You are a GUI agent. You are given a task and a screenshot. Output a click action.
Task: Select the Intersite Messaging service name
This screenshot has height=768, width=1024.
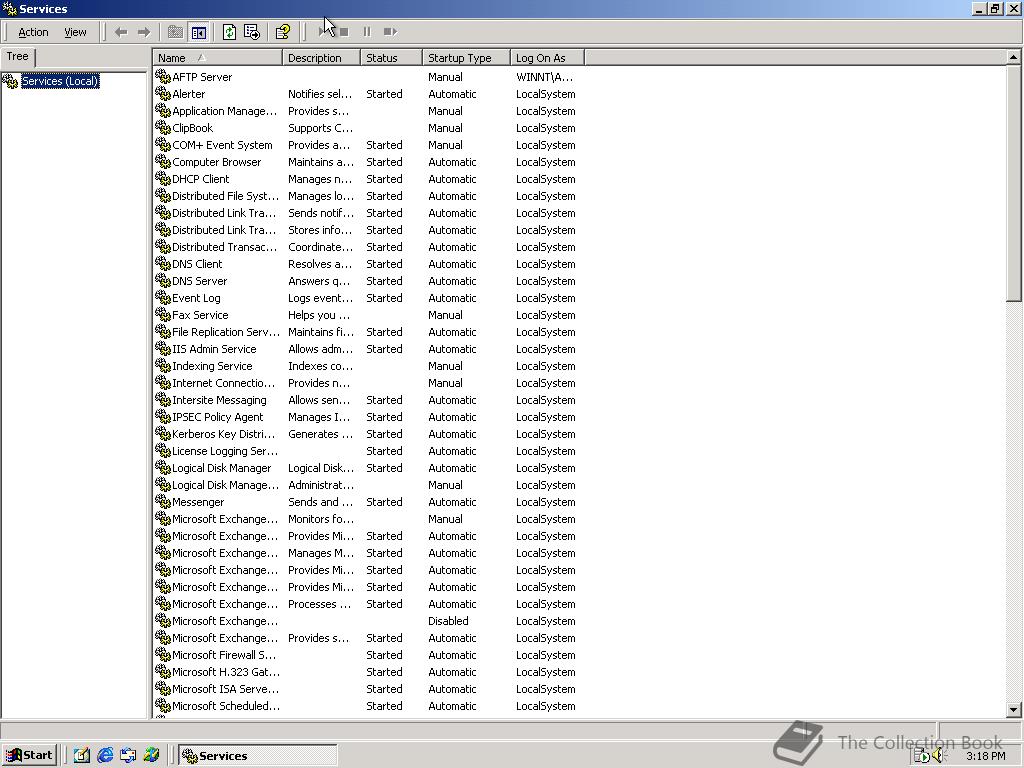(x=219, y=400)
